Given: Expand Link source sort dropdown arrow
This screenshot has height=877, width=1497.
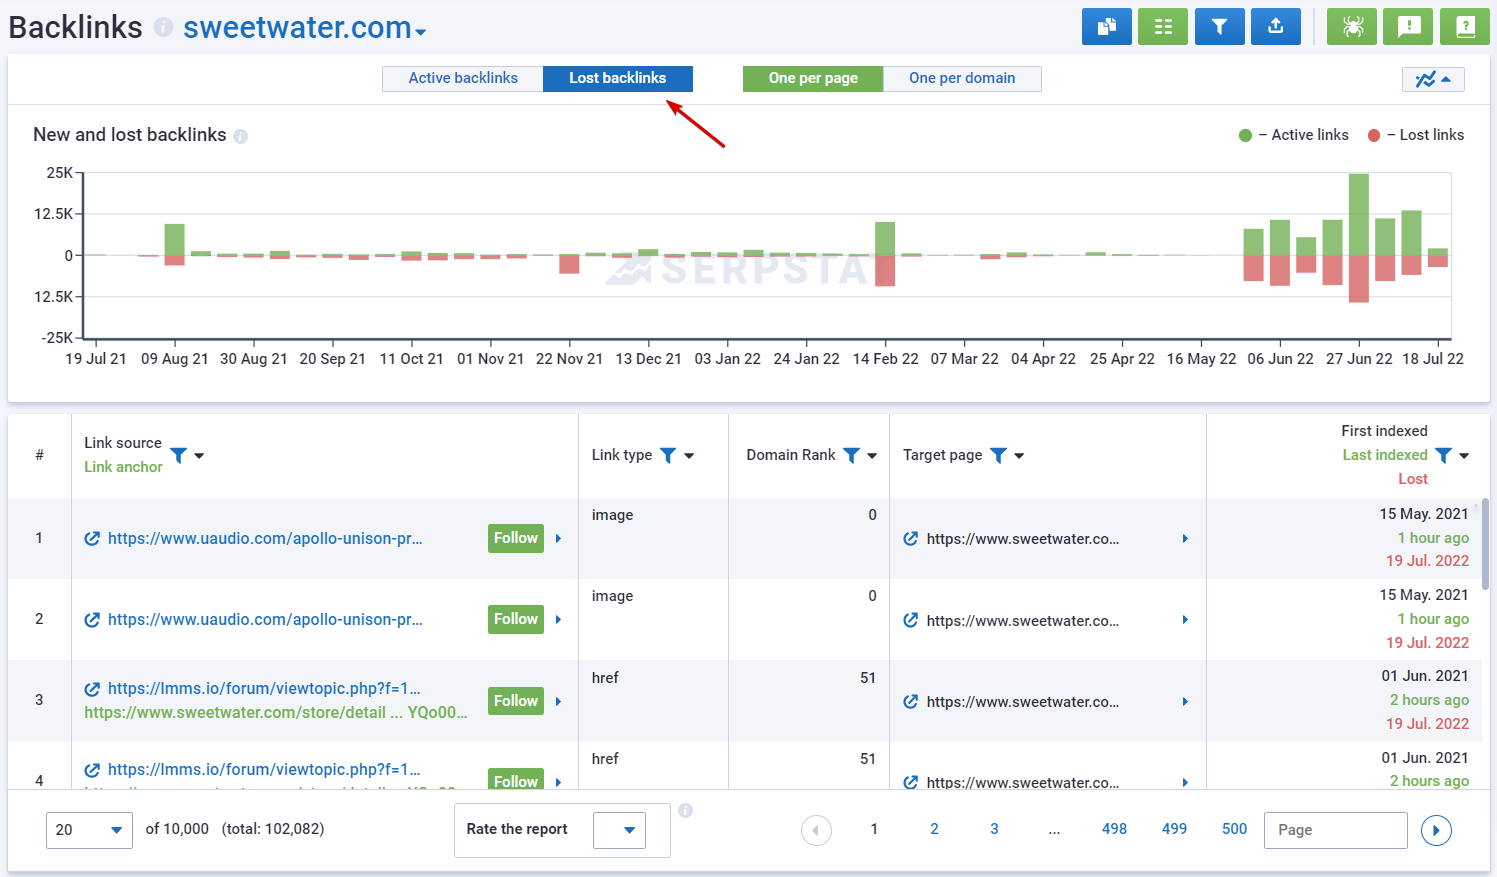Looking at the screenshot, I should pos(199,456).
